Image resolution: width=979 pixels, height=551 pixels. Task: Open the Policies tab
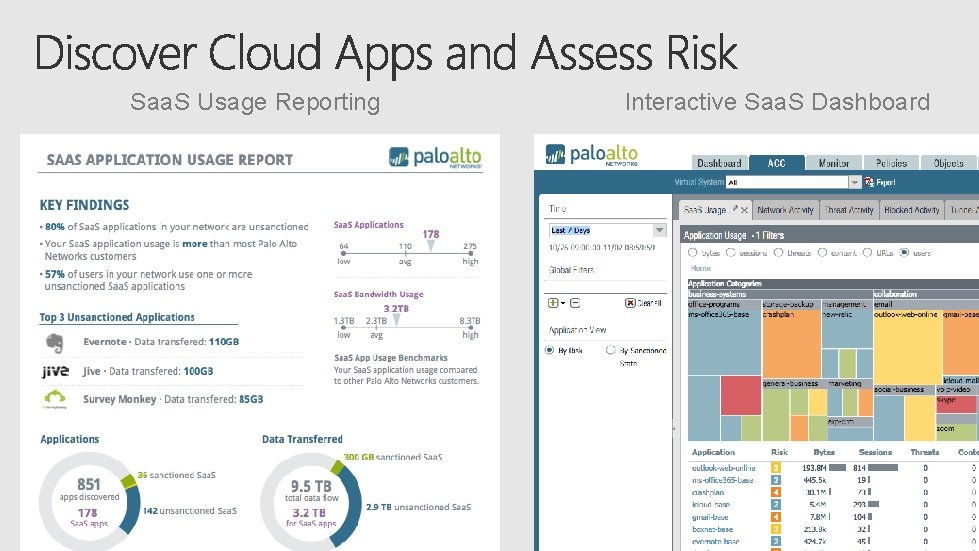tap(891, 163)
